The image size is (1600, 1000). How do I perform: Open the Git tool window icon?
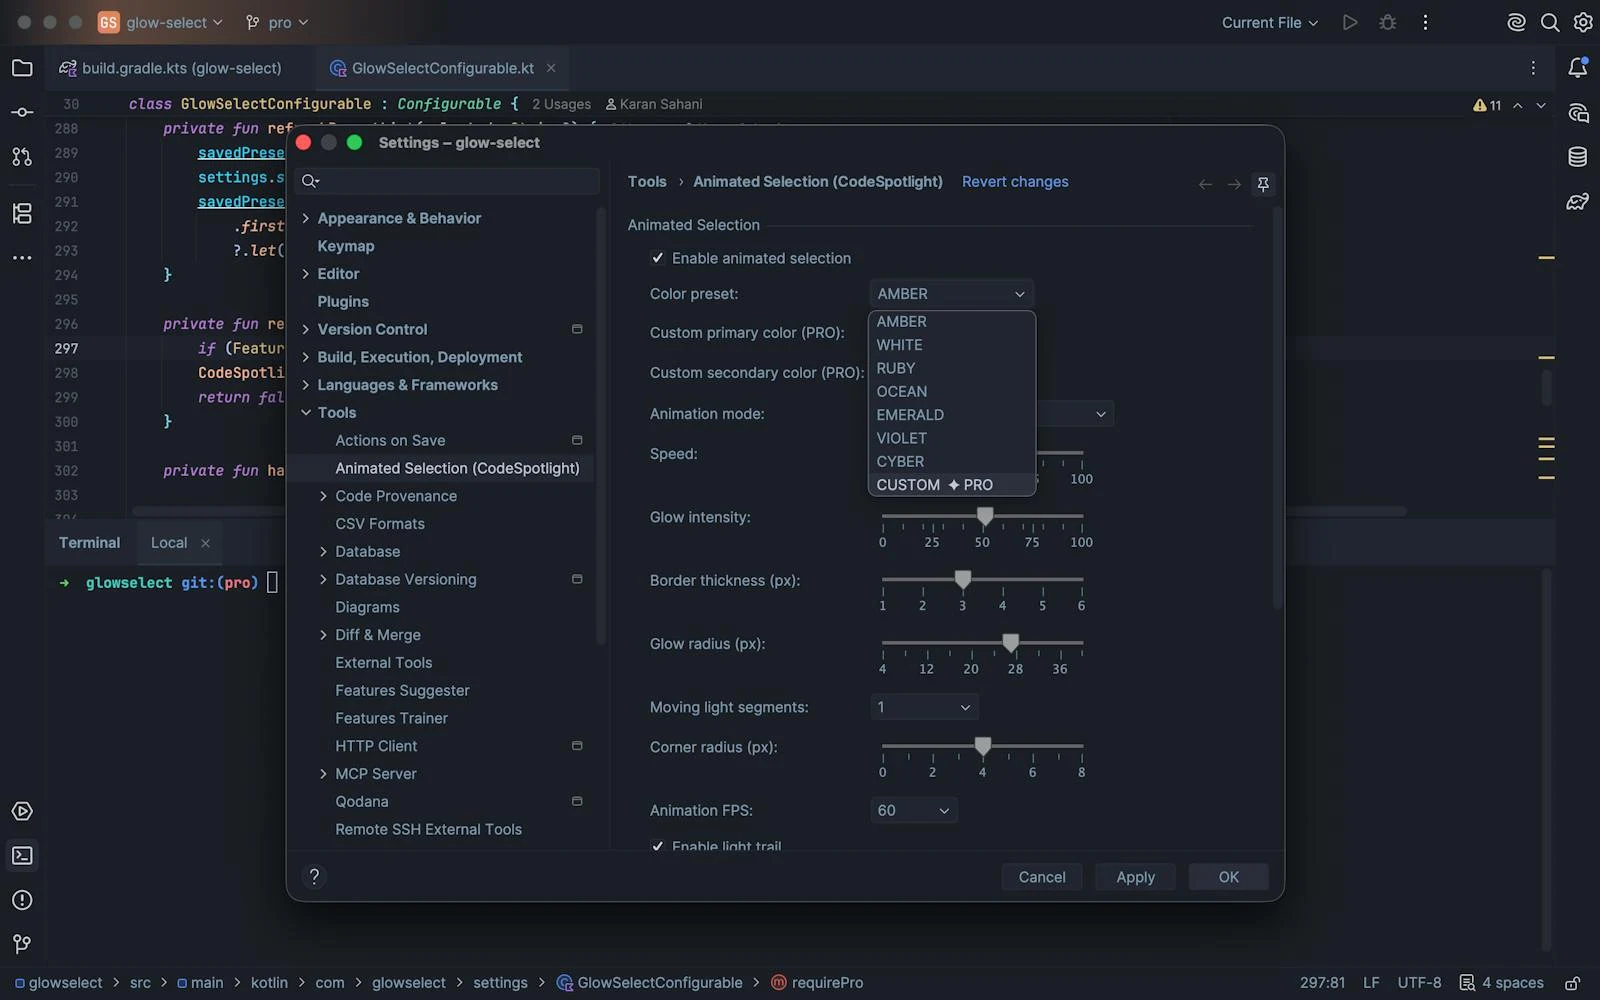[x=22, y=944]
